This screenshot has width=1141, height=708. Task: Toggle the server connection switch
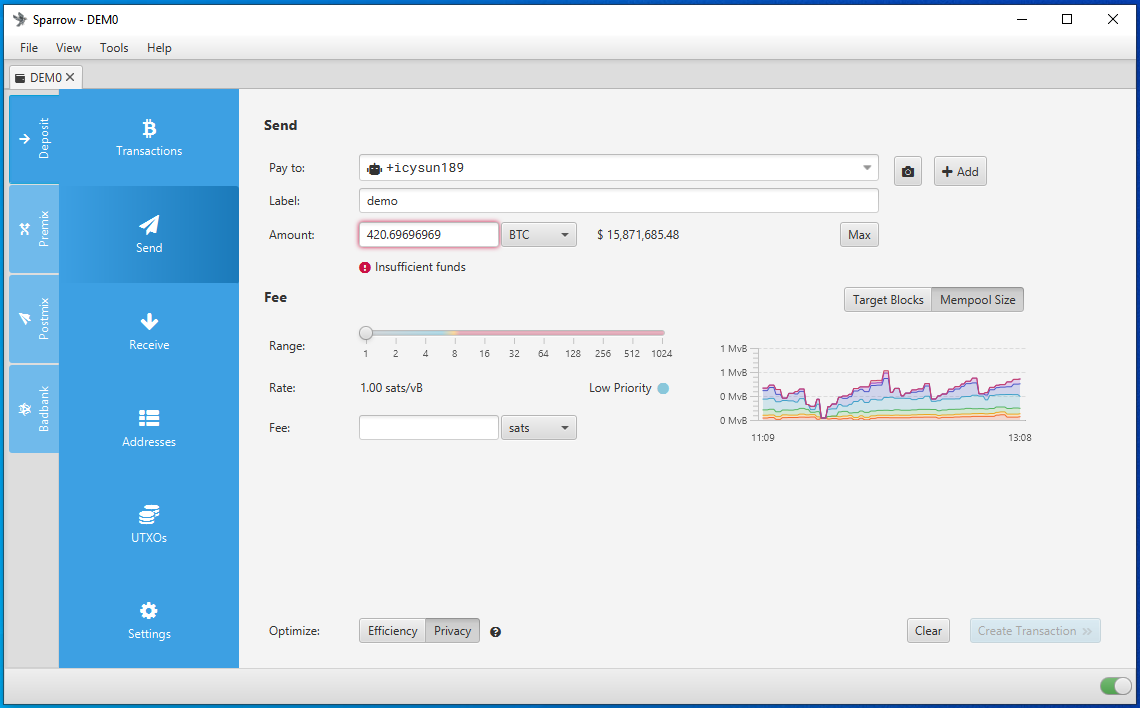pyautogui.click(x=1115, y=685)
